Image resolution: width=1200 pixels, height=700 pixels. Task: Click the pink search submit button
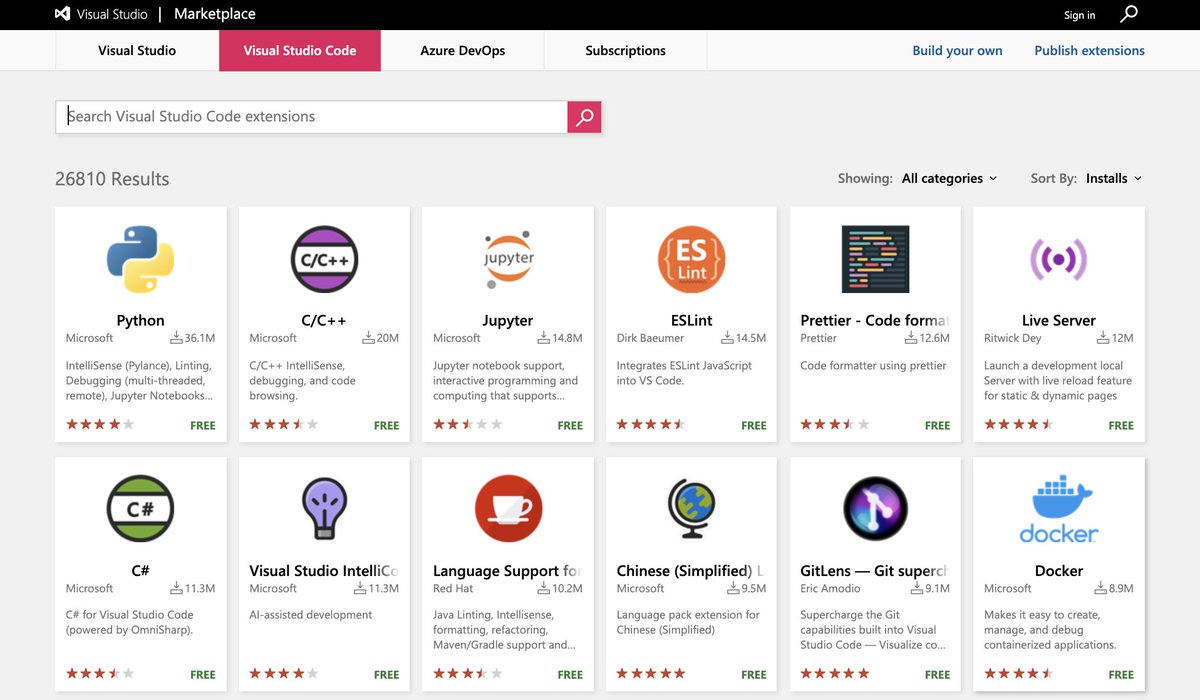584,117
